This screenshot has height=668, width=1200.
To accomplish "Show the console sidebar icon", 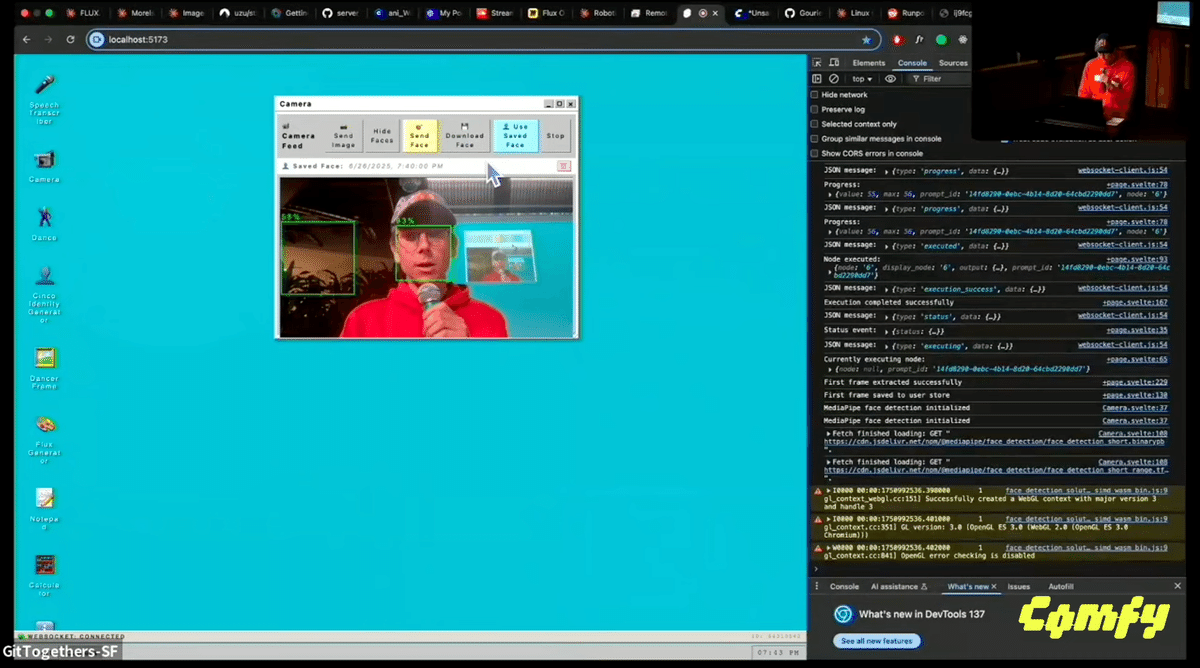I will point(817,79).
